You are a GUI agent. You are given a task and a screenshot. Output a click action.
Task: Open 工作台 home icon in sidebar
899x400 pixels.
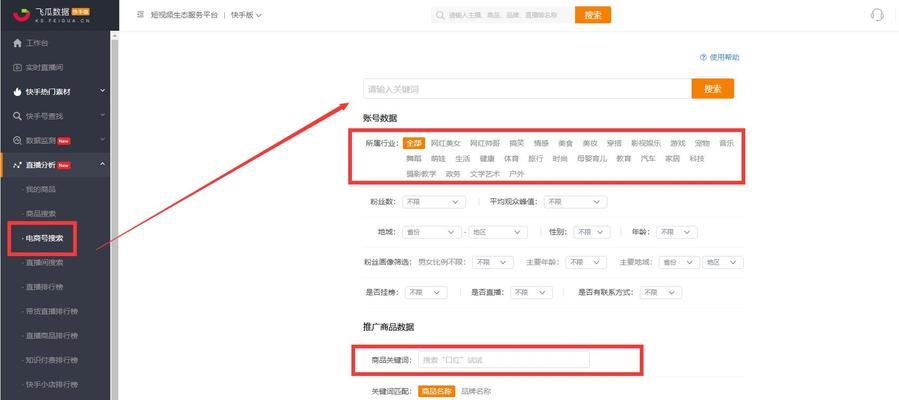coord(17,43)
